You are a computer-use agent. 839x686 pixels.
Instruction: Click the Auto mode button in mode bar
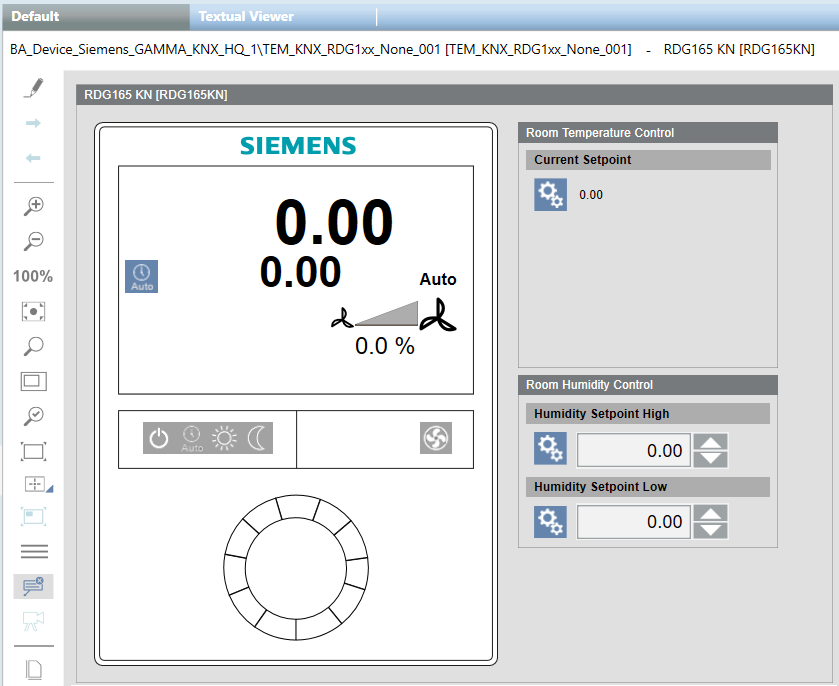click(192, 438)
